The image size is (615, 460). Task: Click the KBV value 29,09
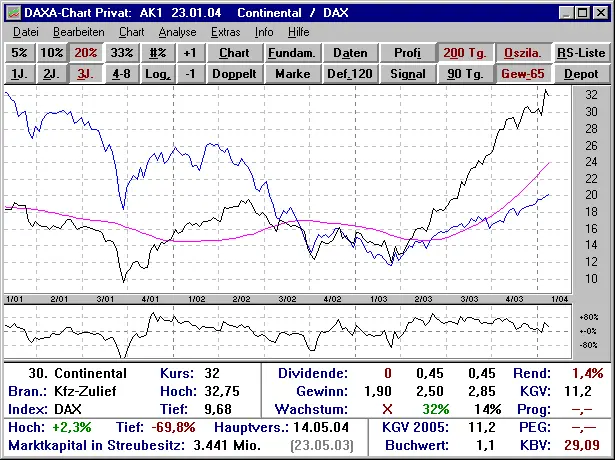(x=582, y=445)
